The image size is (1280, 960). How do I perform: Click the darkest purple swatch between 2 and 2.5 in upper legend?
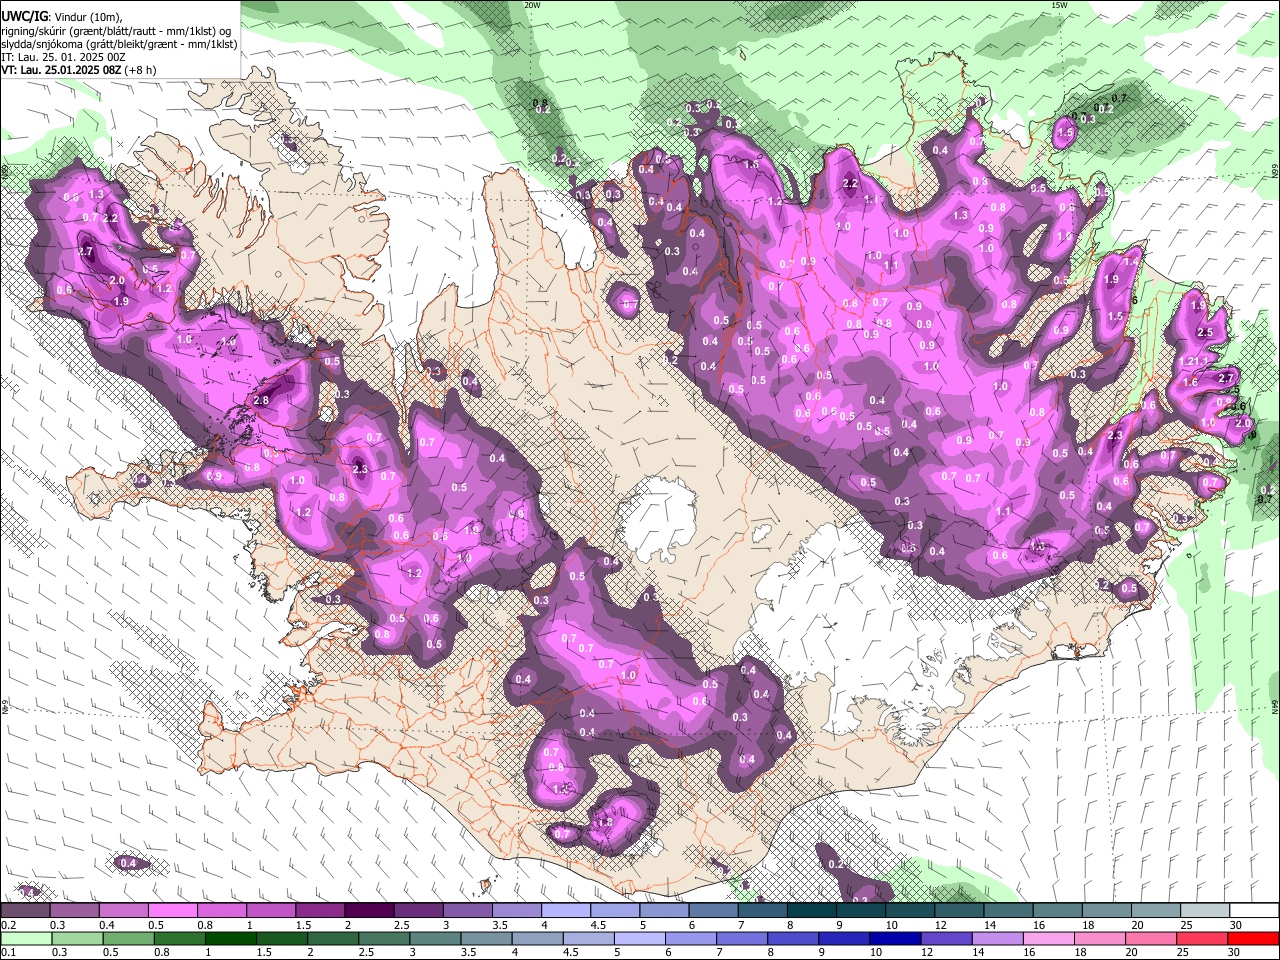tap(369, 910)
